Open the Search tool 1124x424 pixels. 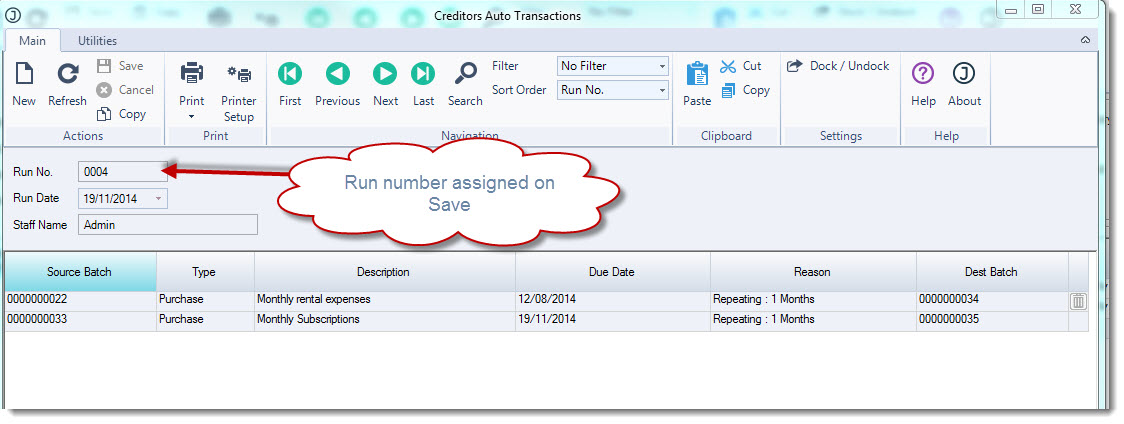click(x=465, y=85)
